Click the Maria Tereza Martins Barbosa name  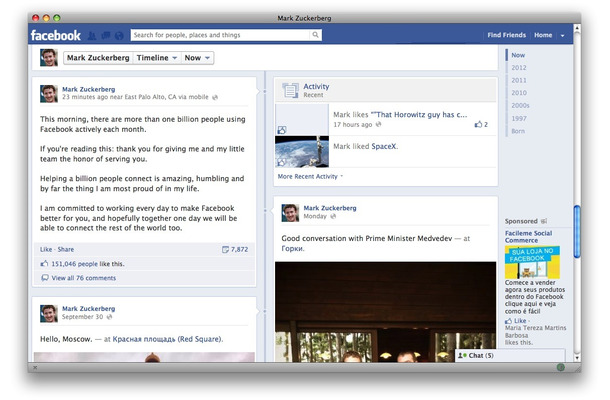535,332
